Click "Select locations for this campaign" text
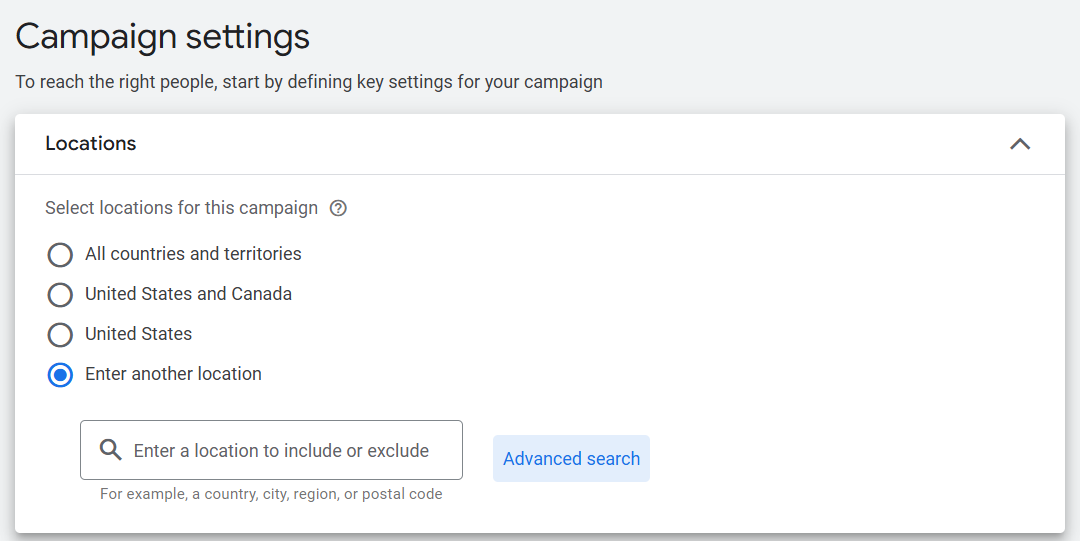 click(181, 208)
